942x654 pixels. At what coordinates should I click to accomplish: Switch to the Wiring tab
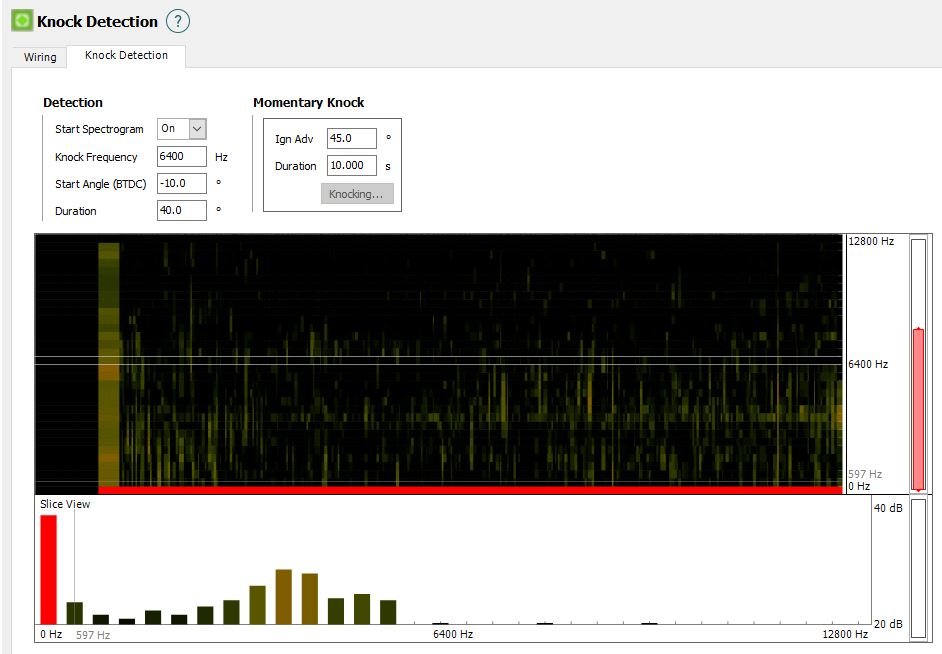point(40,57)
